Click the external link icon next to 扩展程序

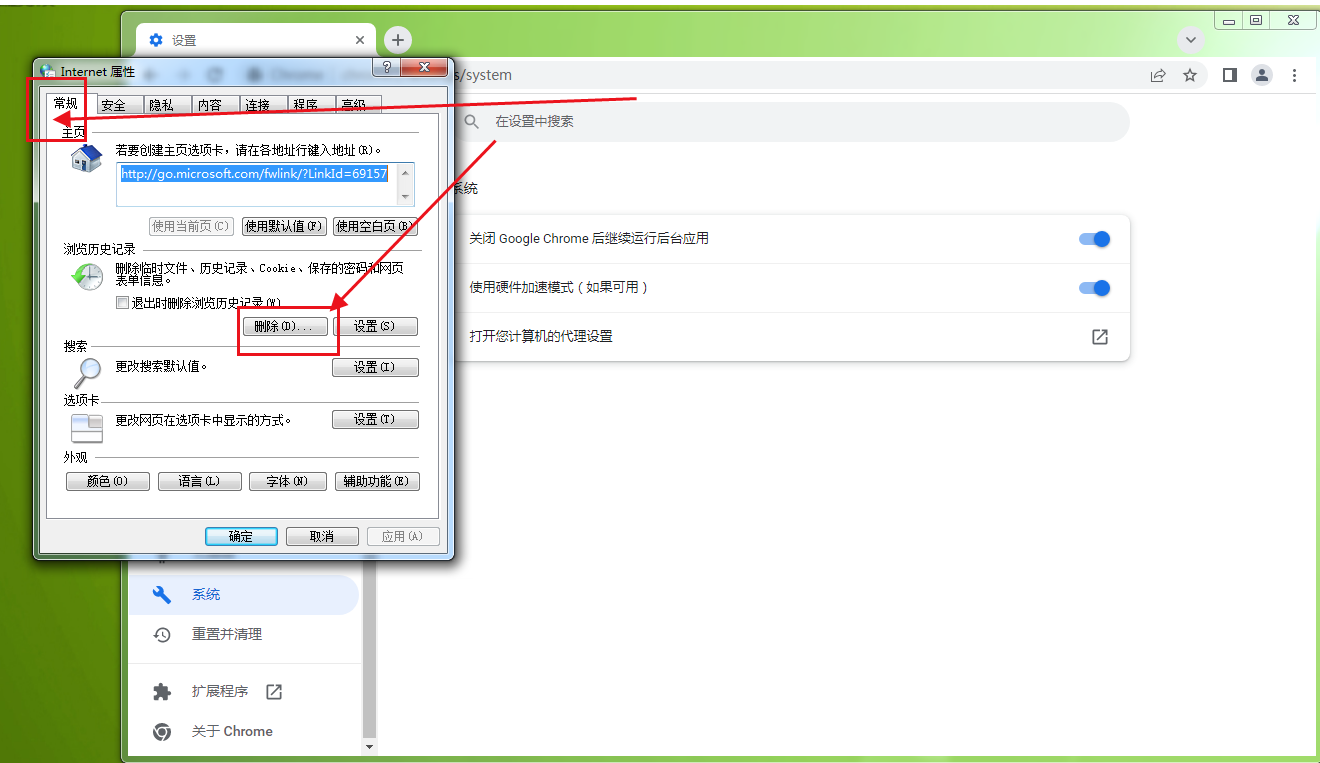point(274,692)
